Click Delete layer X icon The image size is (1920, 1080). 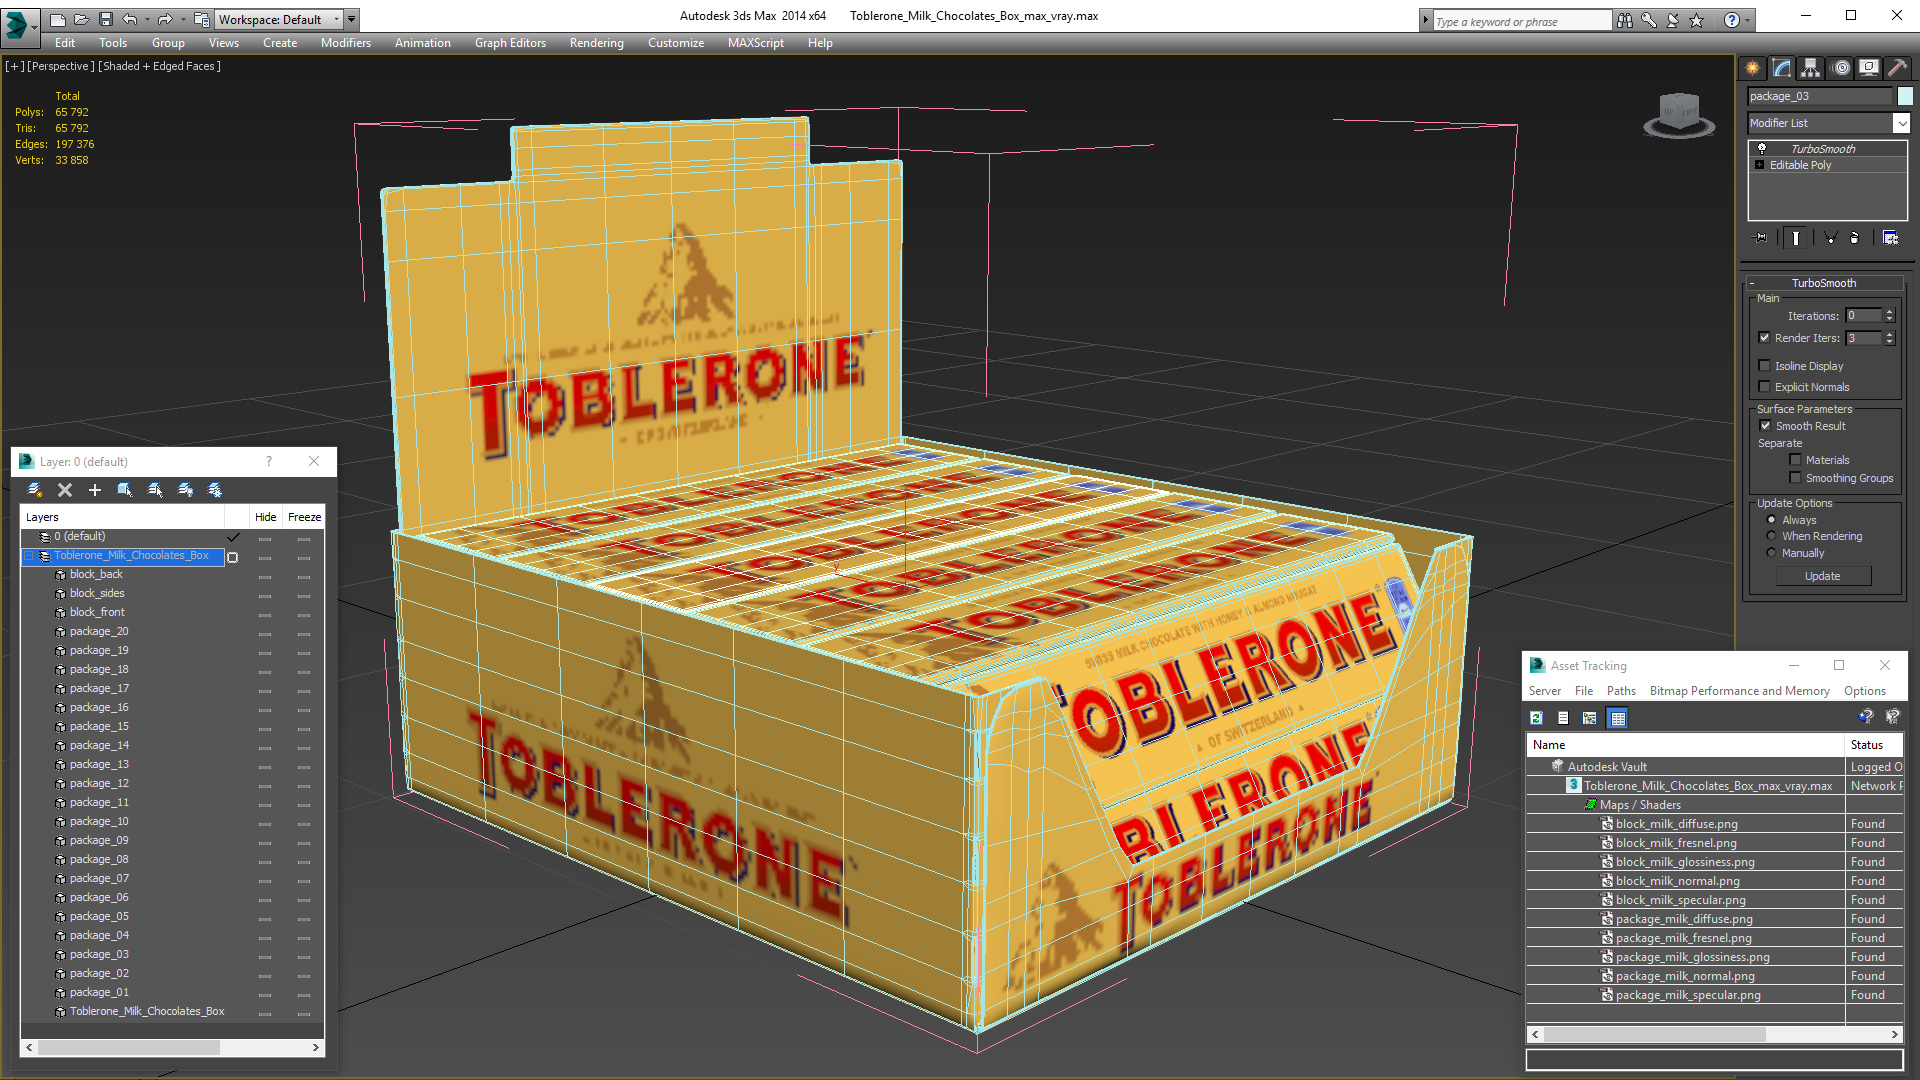[x=65, y=490]
